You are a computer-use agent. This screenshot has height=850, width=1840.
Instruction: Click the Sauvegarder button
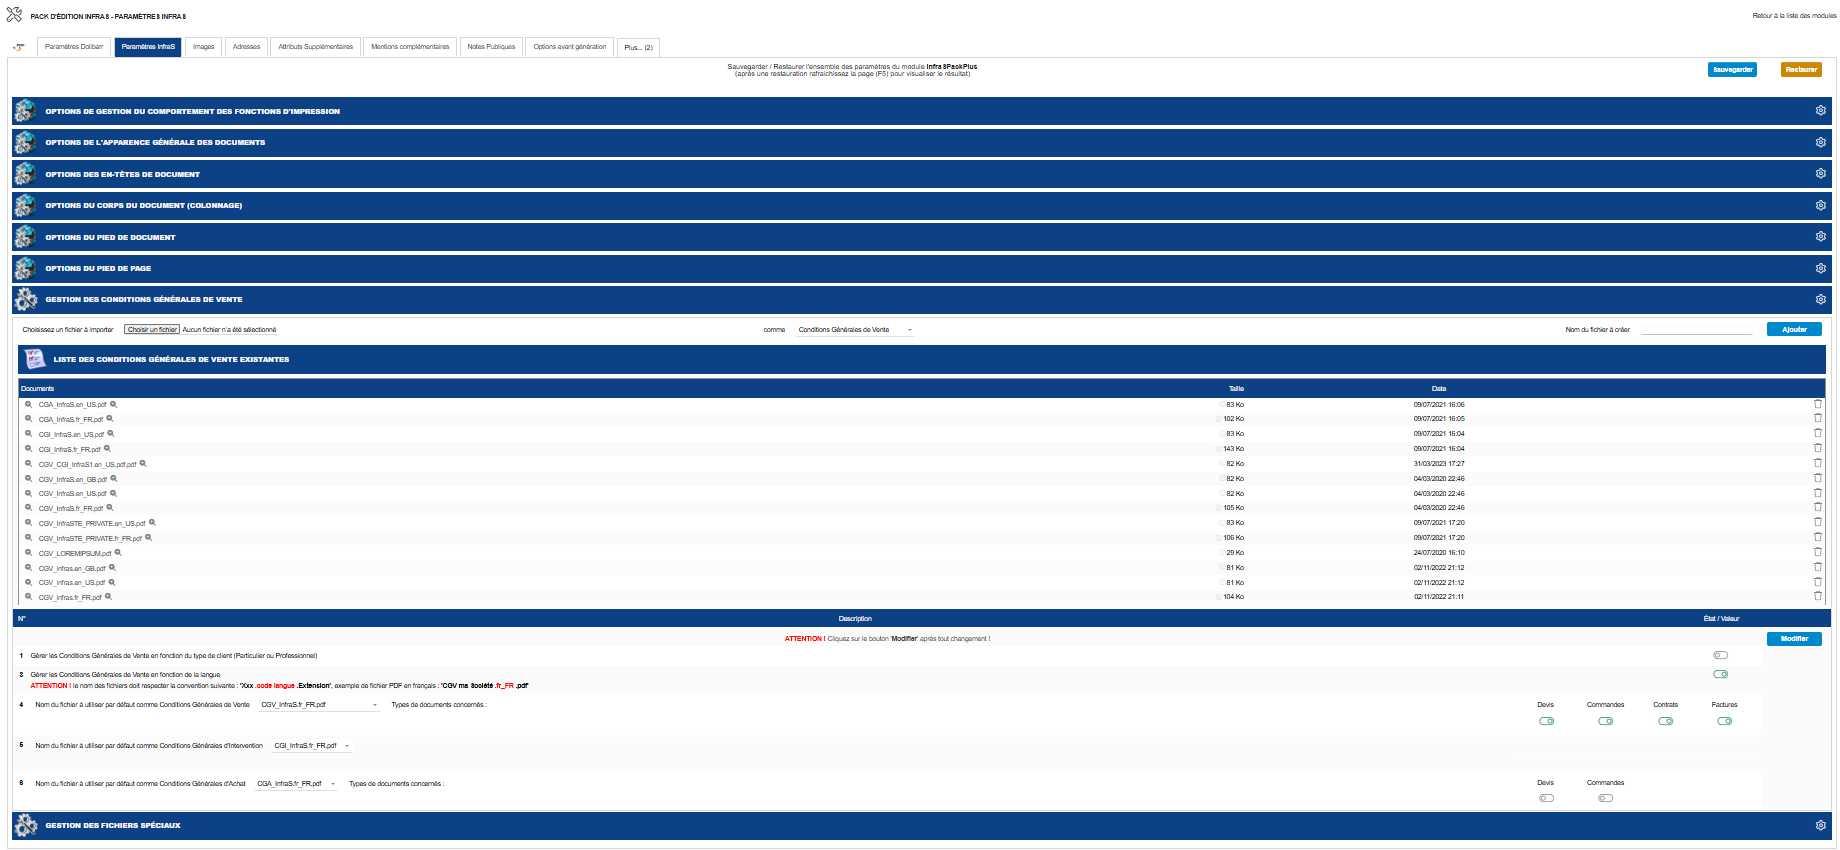(1732, 70)
